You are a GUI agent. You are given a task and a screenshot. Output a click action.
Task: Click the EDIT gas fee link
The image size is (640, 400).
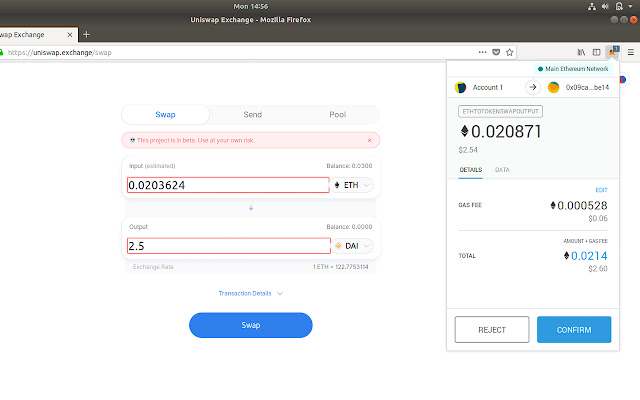pos(601,190)
